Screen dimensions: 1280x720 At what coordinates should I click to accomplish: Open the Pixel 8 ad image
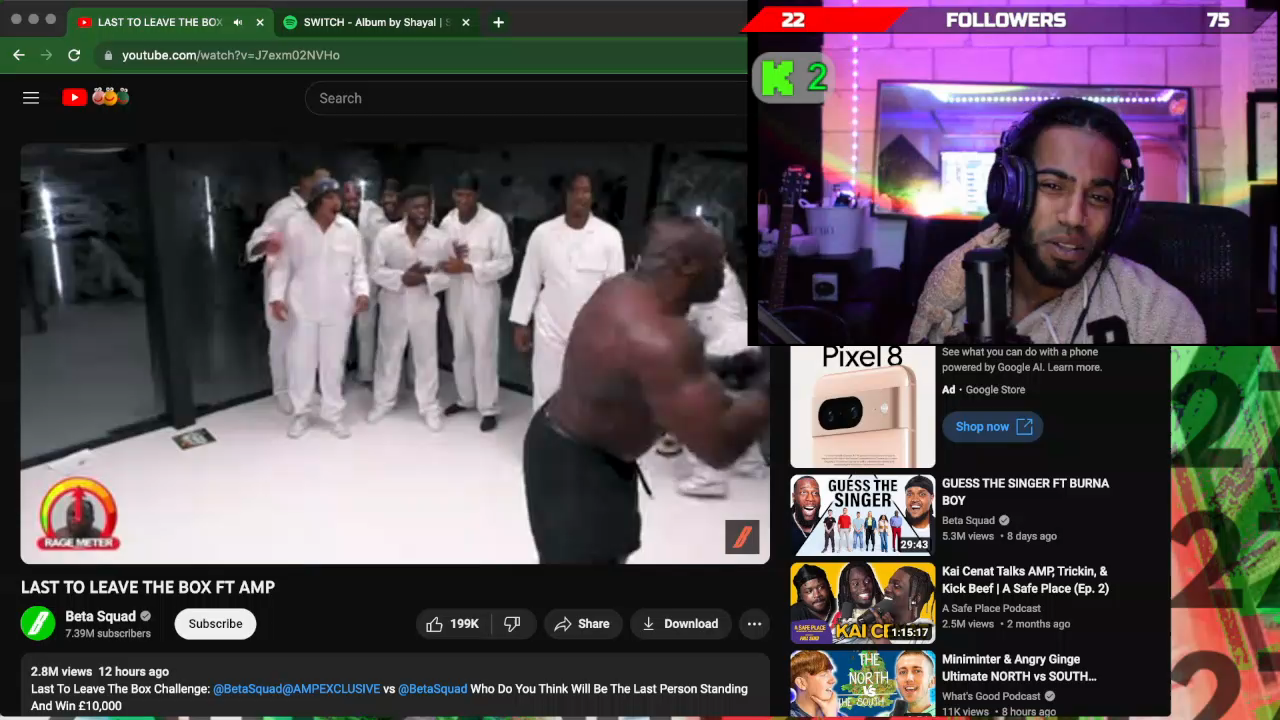[x=863, y=406]
